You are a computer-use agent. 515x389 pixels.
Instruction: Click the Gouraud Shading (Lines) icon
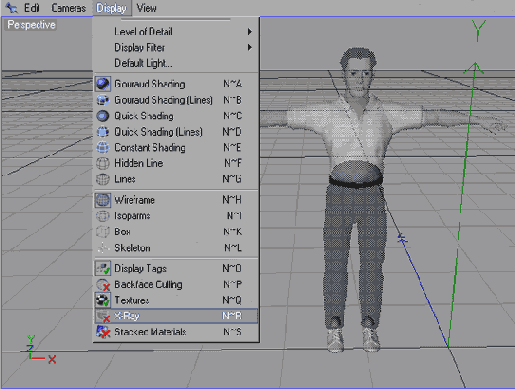click(x=103, y=100)
